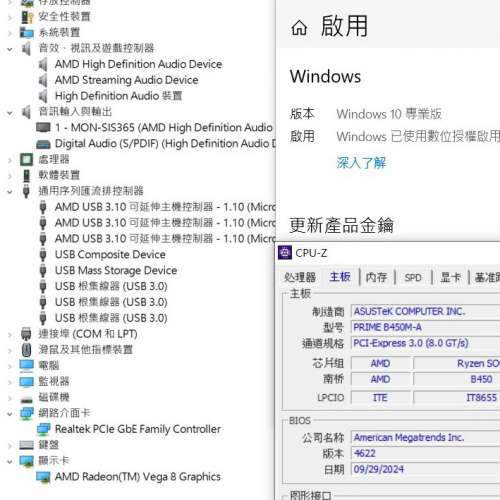Screen dimensions: 500x500
Task: Click the 監視器 monitor icon
Action: coord(26,382)
